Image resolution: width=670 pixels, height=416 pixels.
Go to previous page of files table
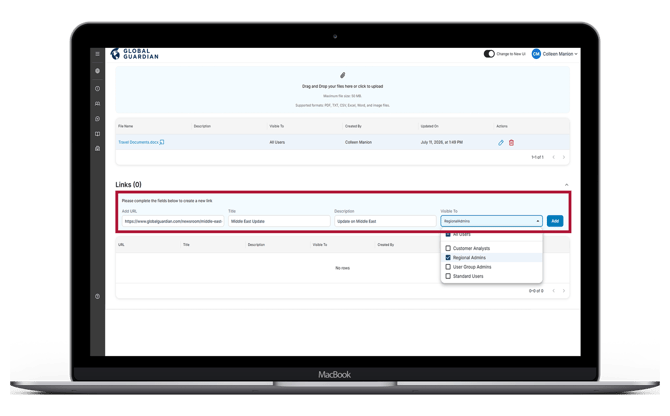pyautogui.click(x=553, y=157)
